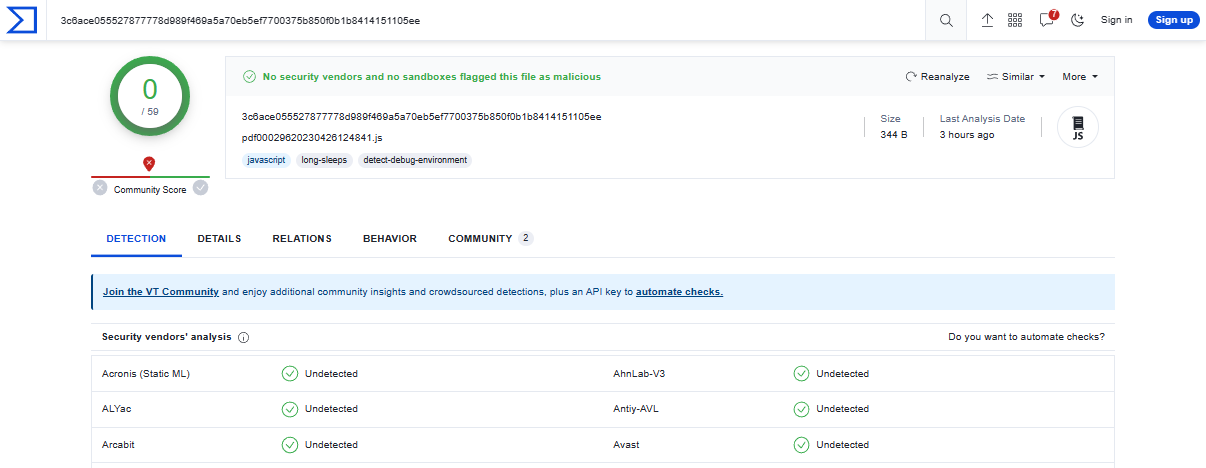Click the Join the VT Community link

click(x=161, y=292)
